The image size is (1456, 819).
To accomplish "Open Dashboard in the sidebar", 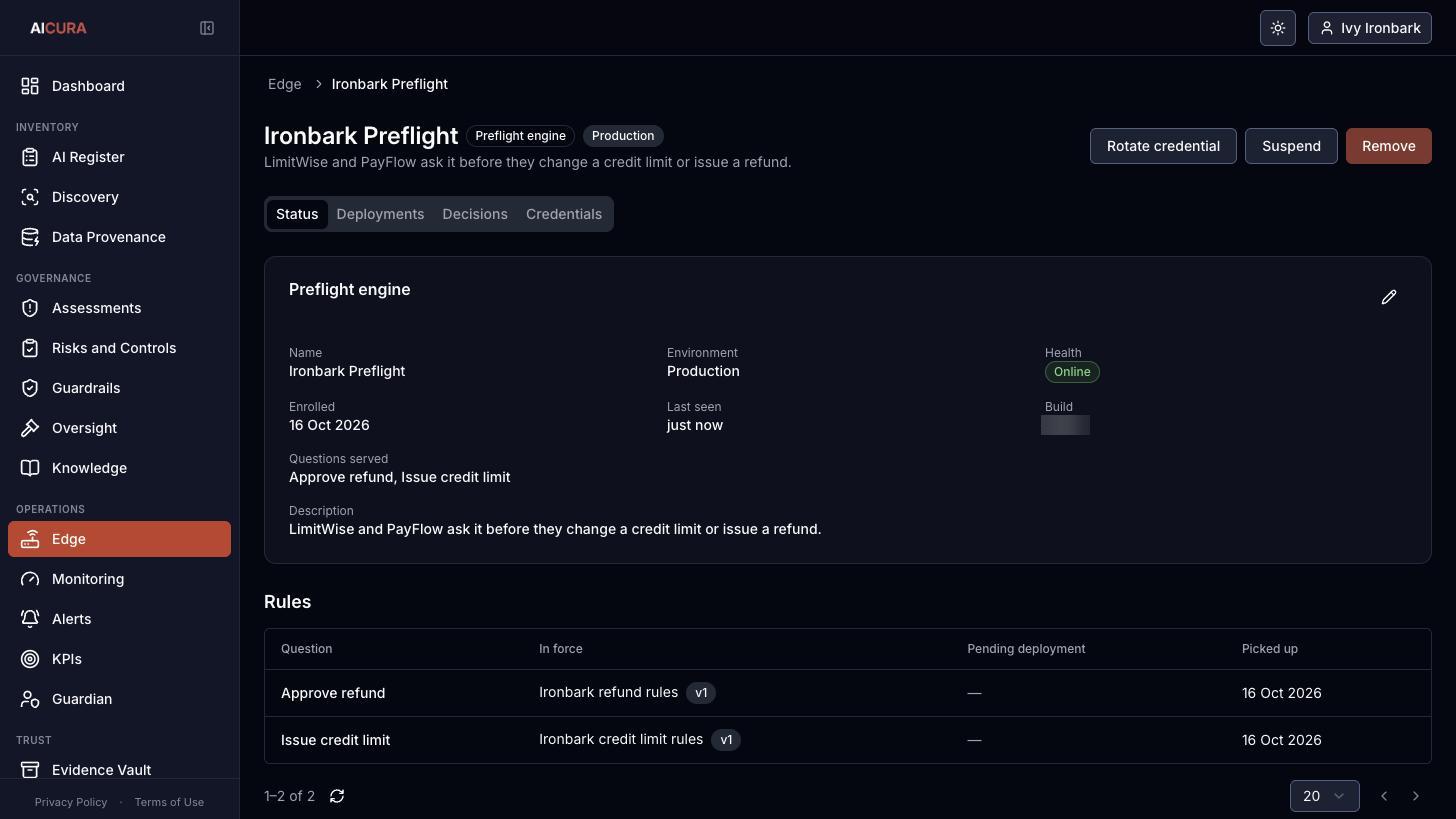I will tap(119, 86).
